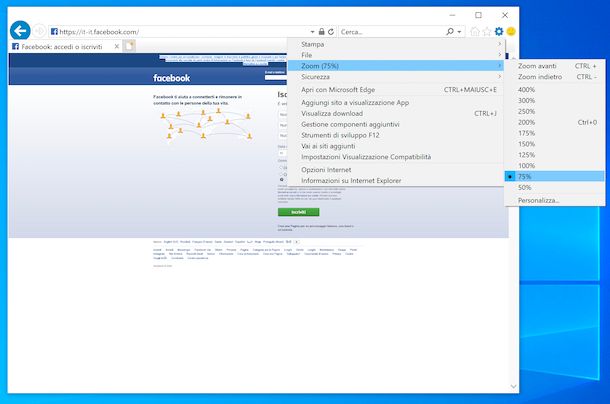Screen dimensions: 610x404
Task: Click the page scrollbar down arrow
Action: [514, 386]
